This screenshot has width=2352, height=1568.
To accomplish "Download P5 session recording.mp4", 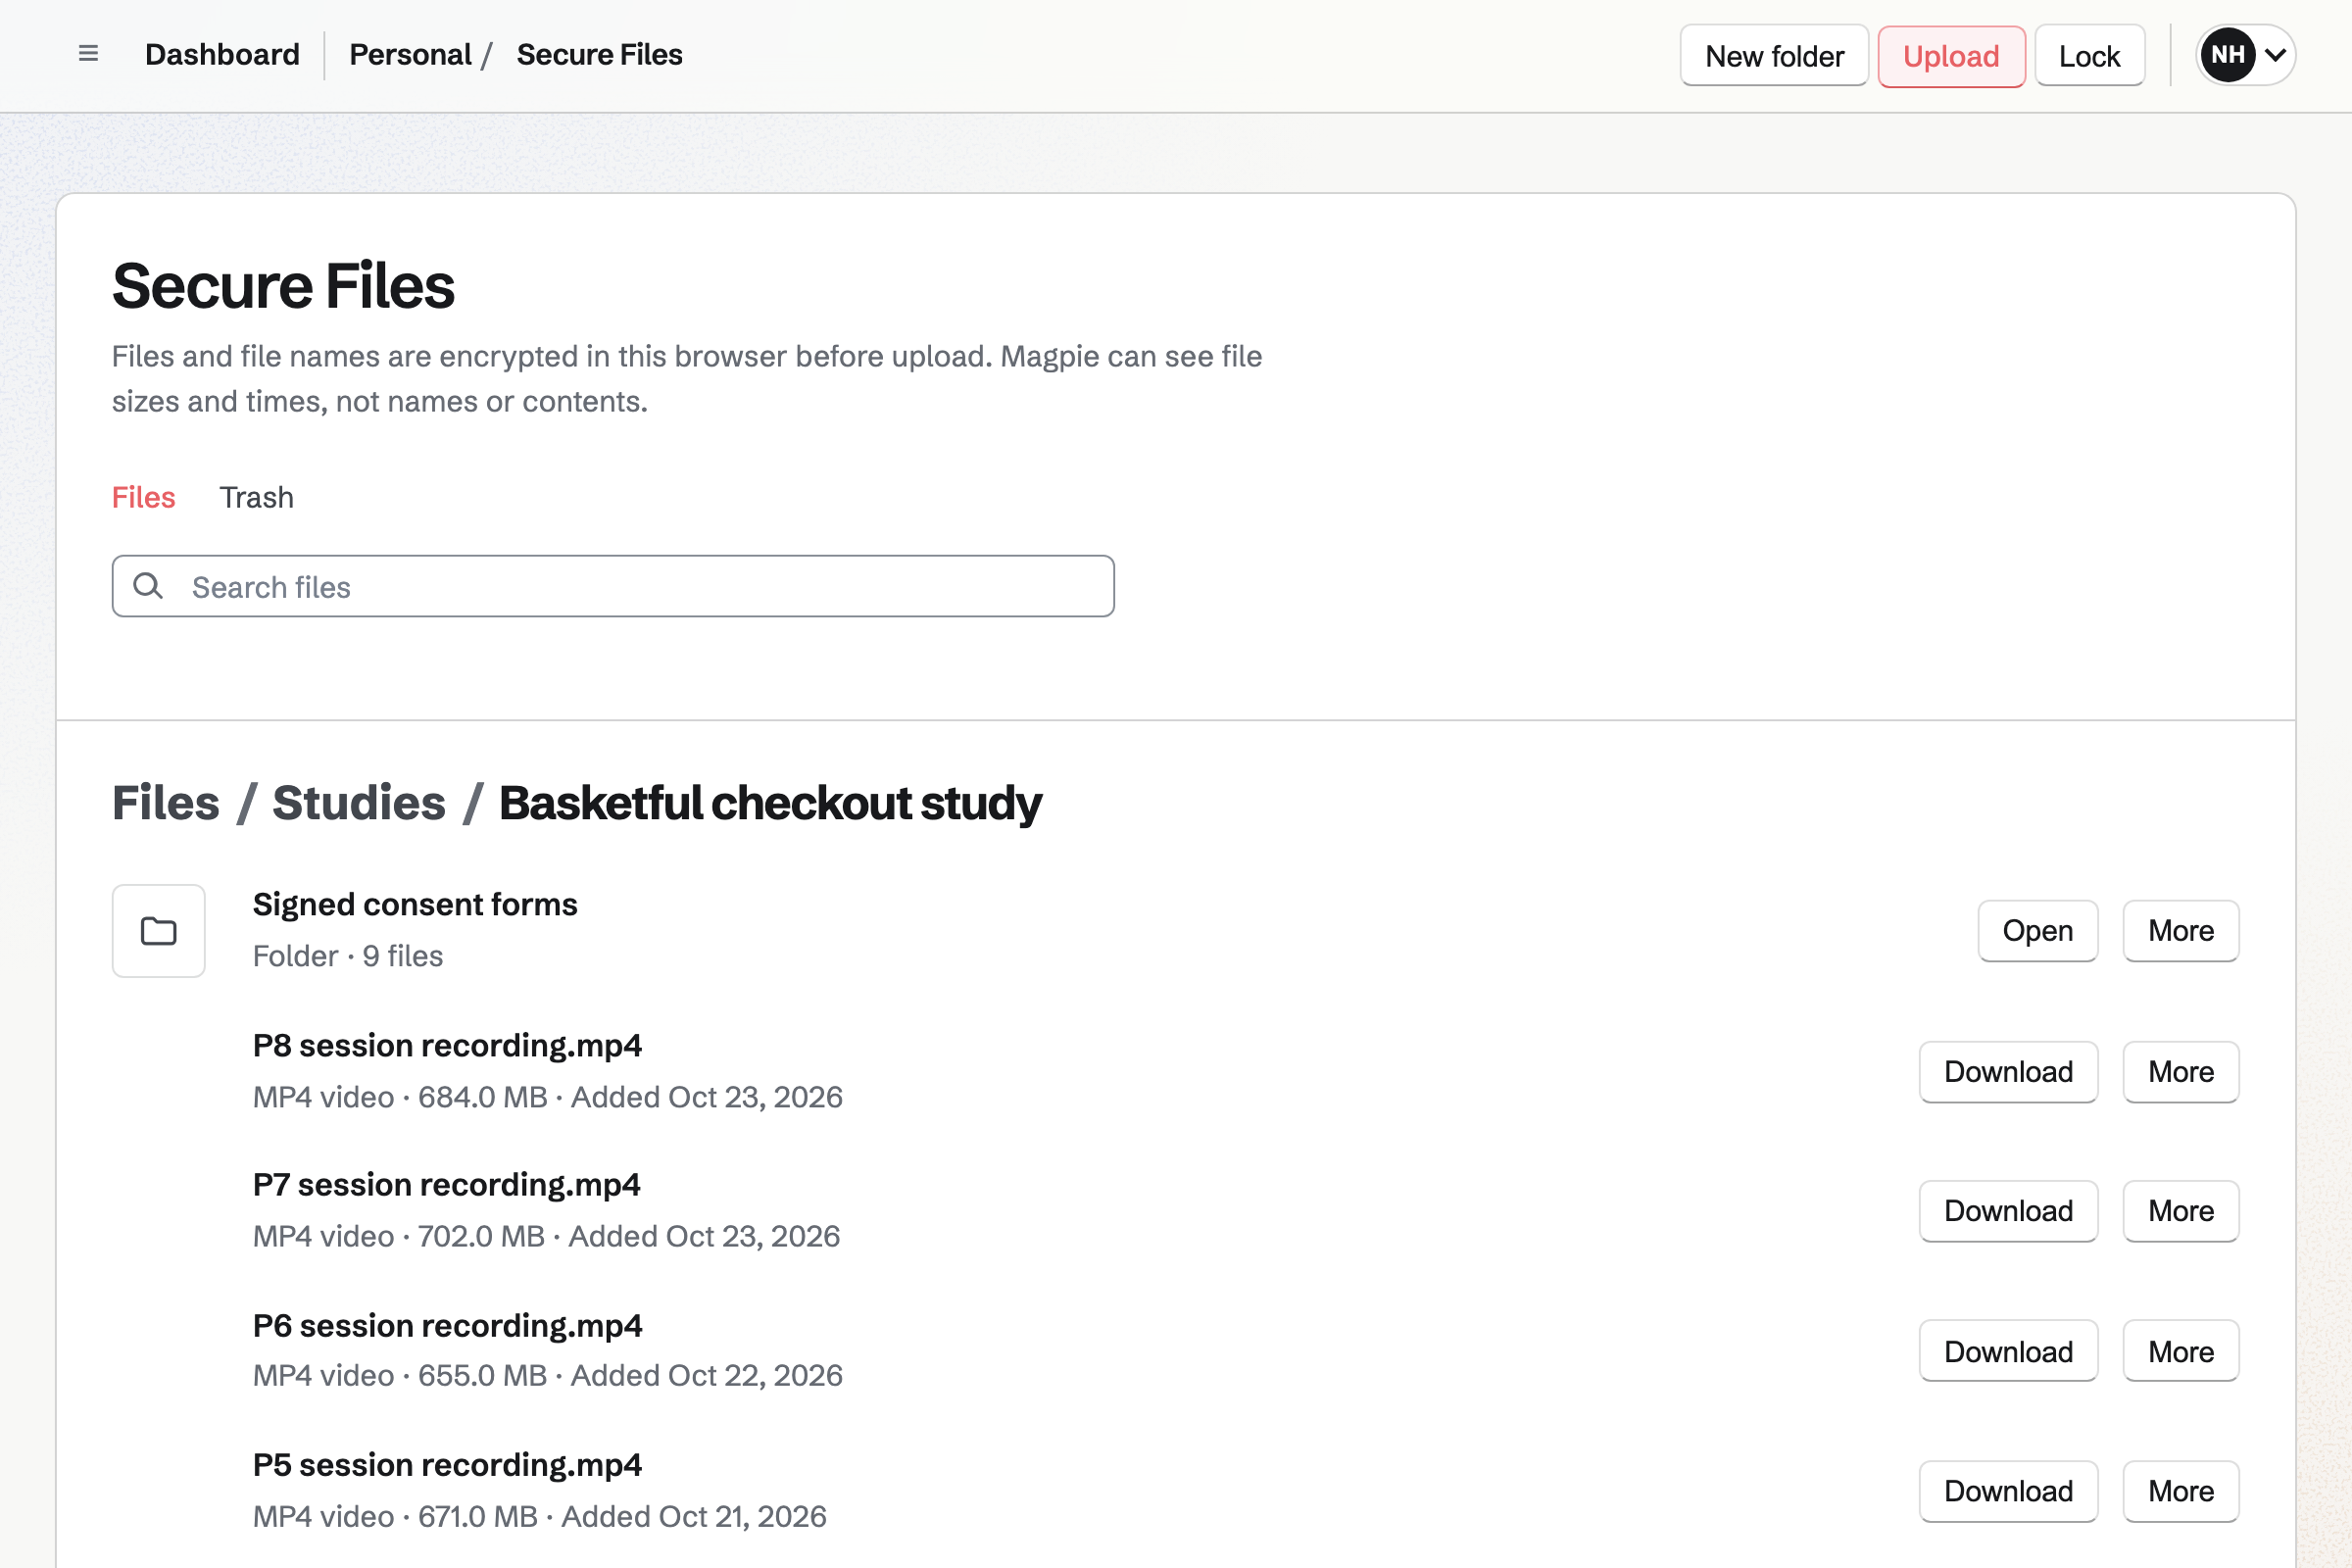I will (2008, 1491).
